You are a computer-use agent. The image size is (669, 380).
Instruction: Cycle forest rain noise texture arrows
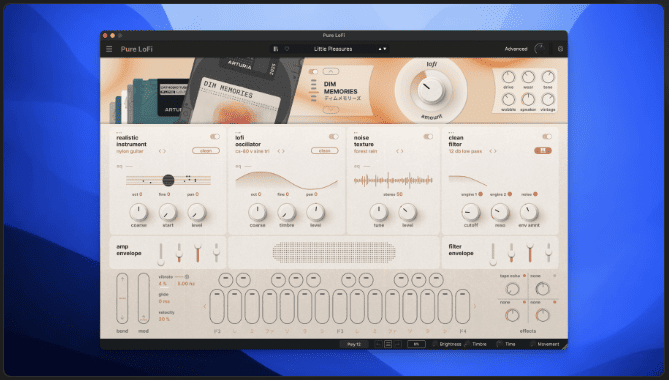(399, 151)
